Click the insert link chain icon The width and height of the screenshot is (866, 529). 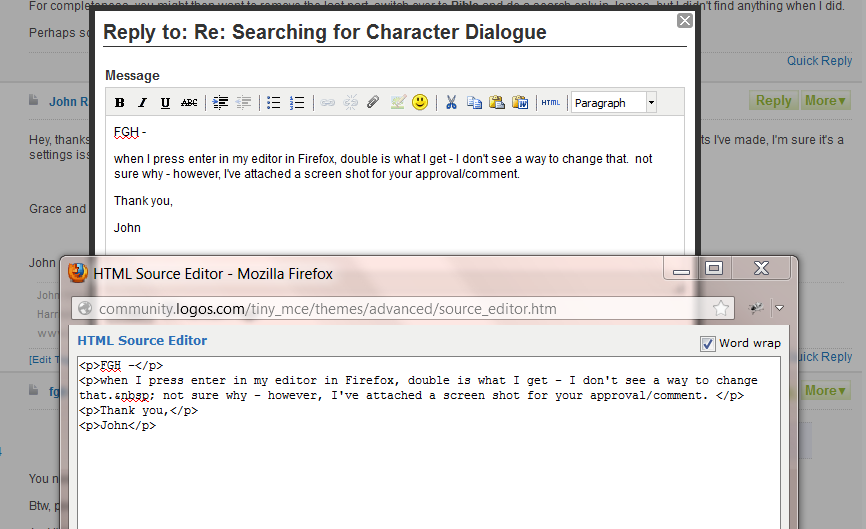tap(328, 103)
